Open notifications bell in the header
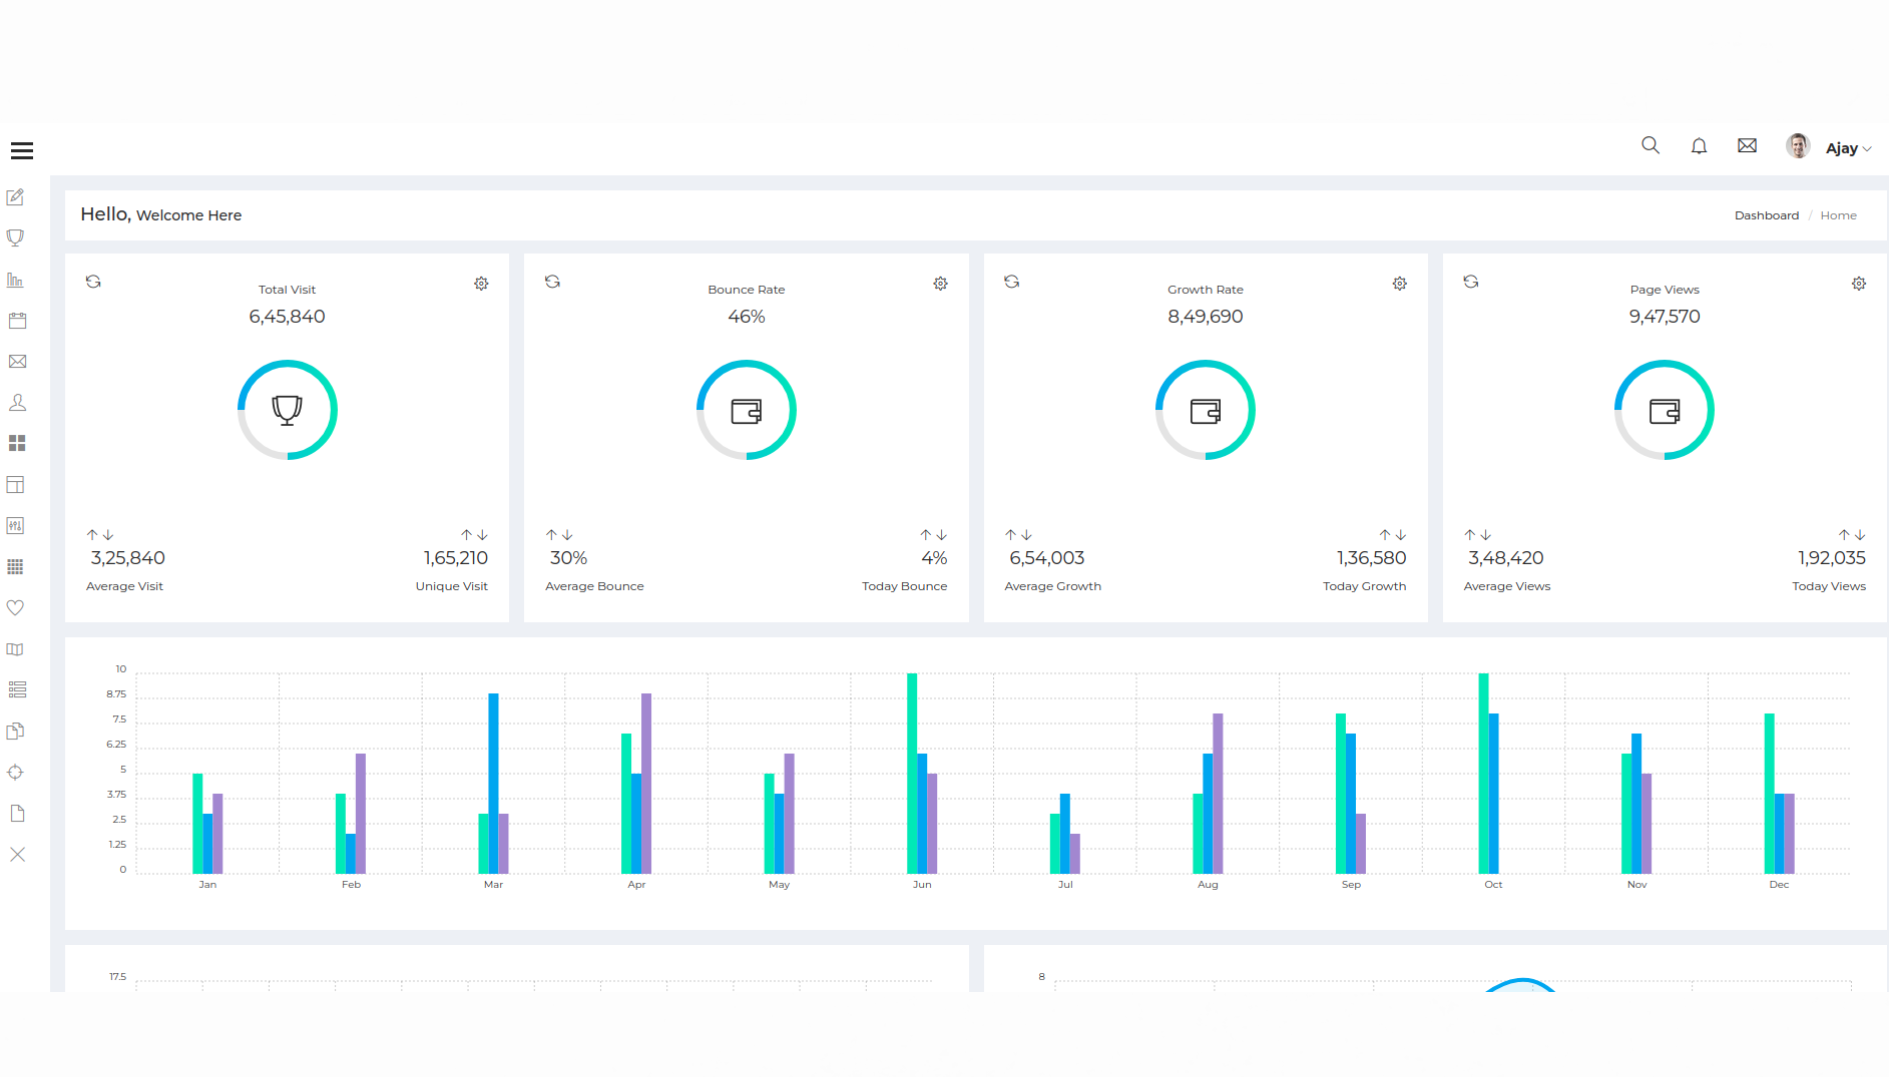 click(1699, 147)
